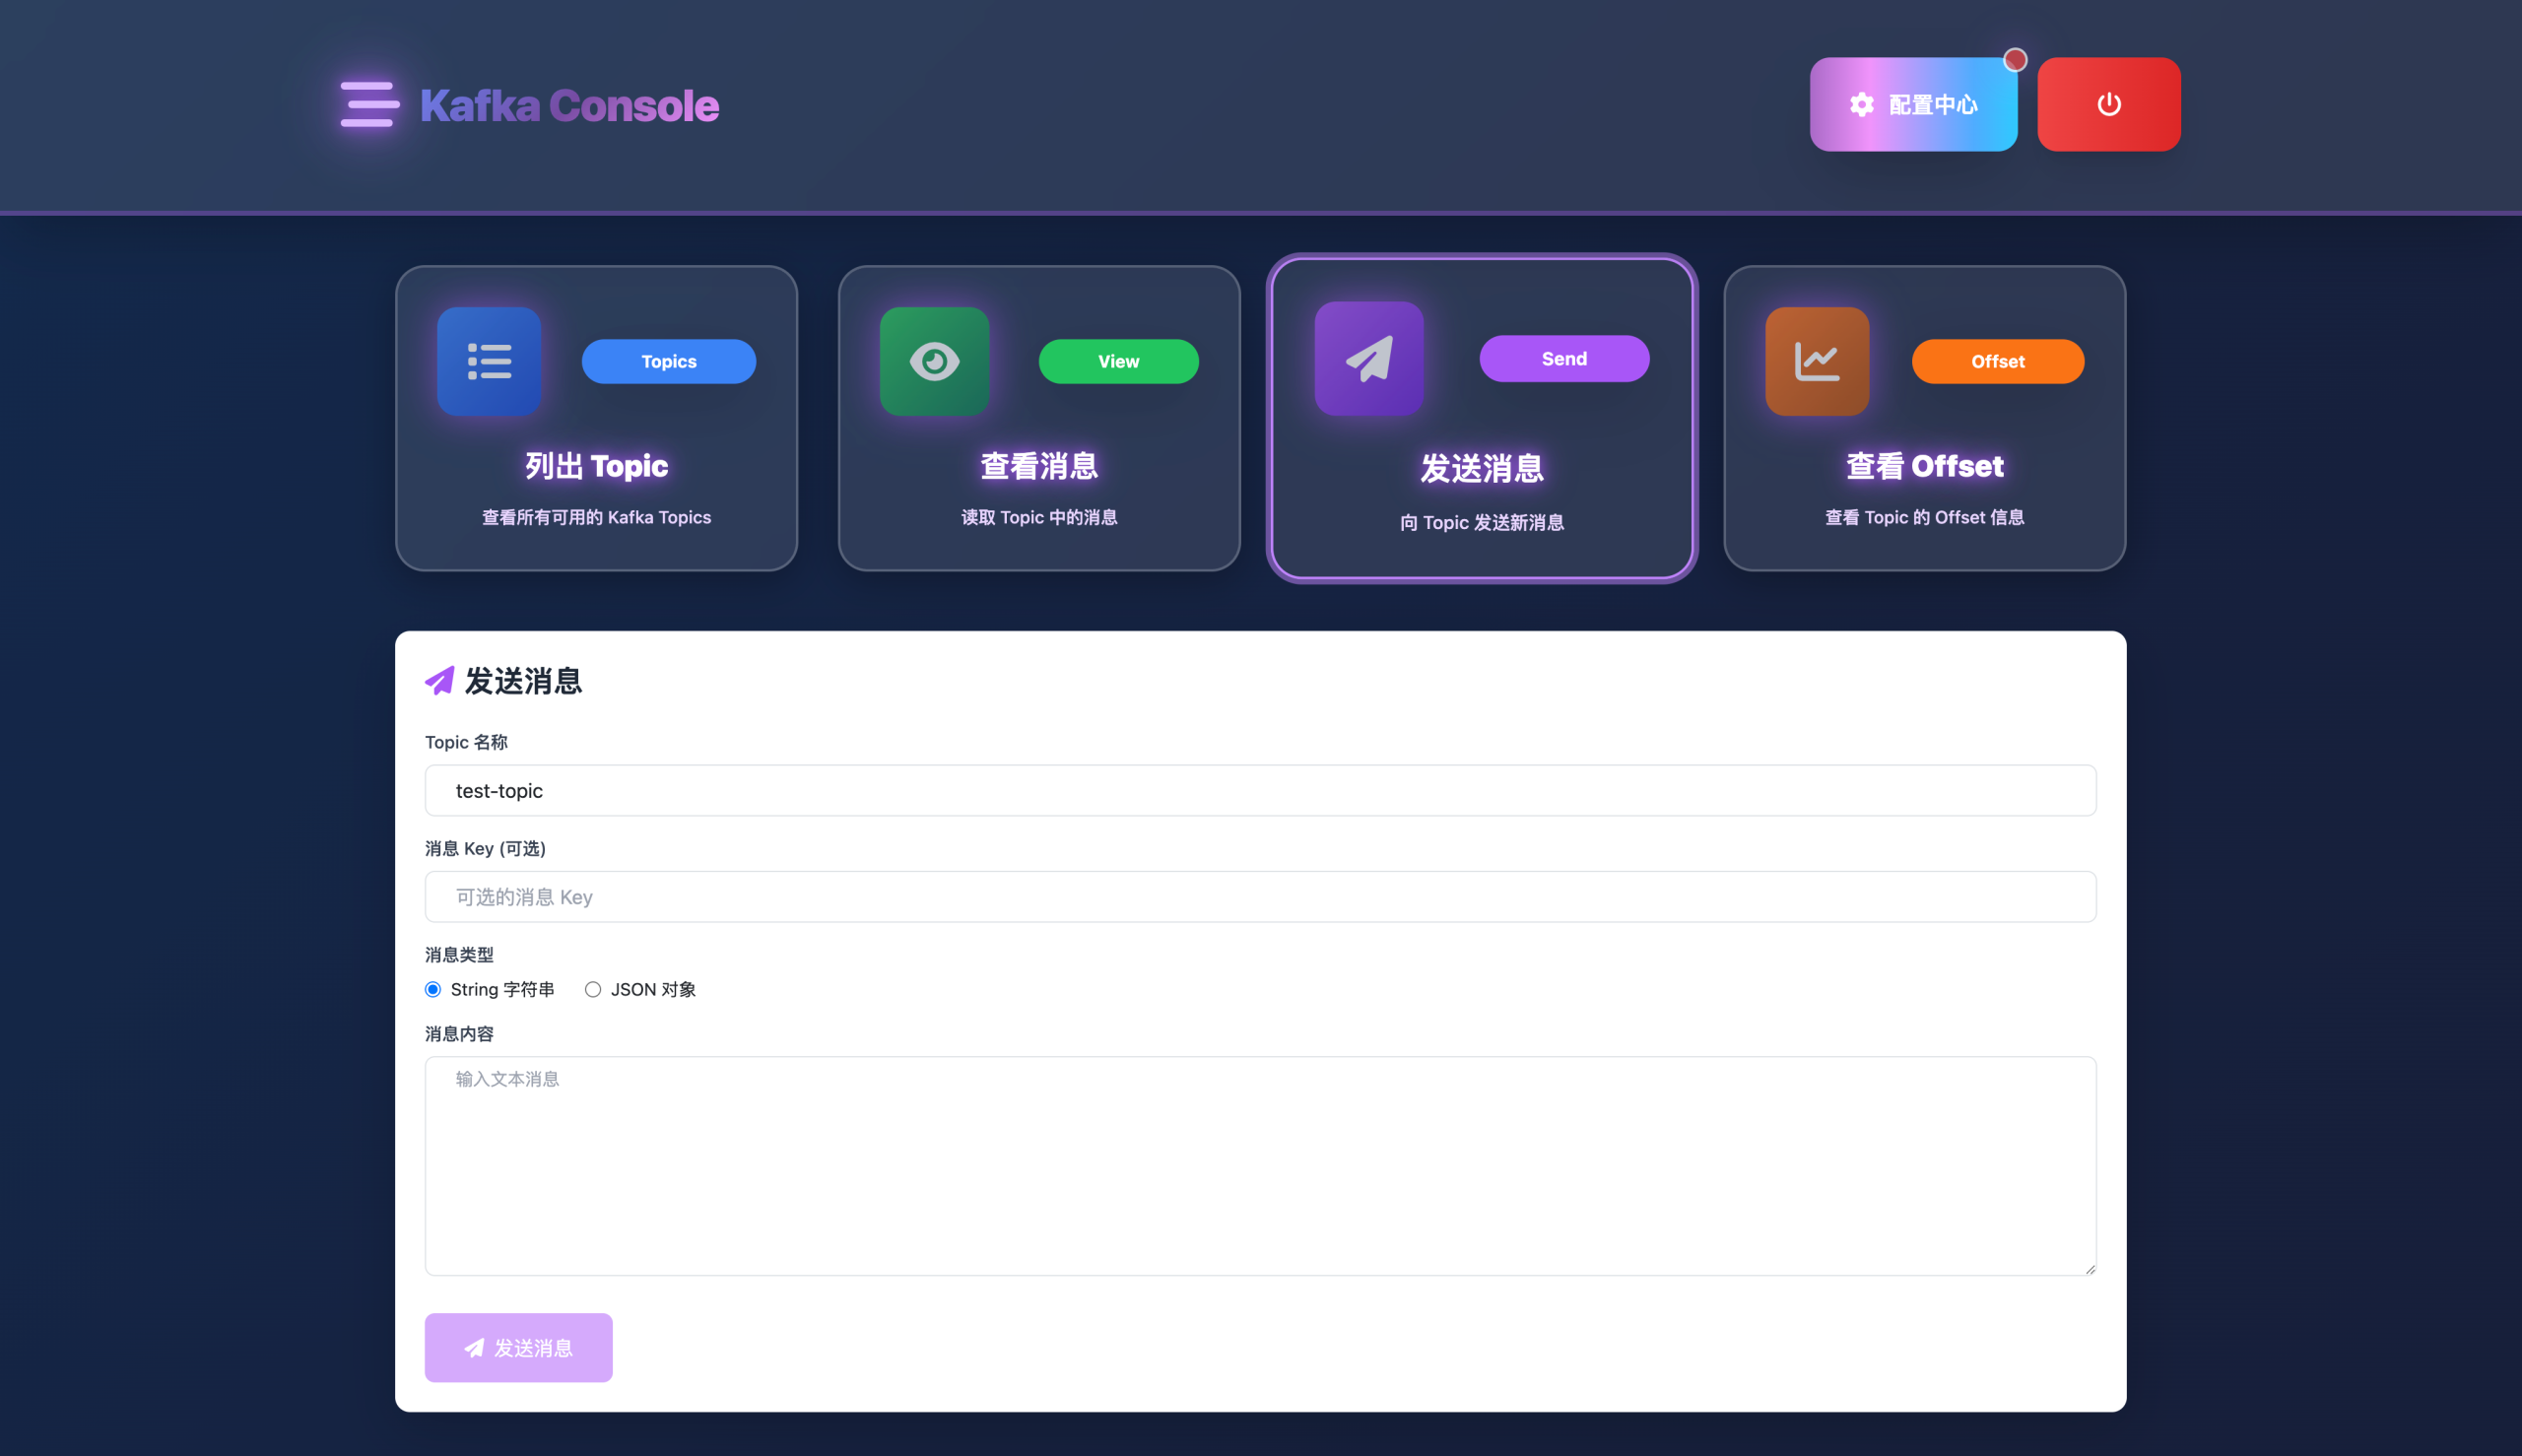Click the 读取 Topic 中的消息 description
Image resolution: width=2522 pixels, height=1456 pixels.
click(1039, 517)
